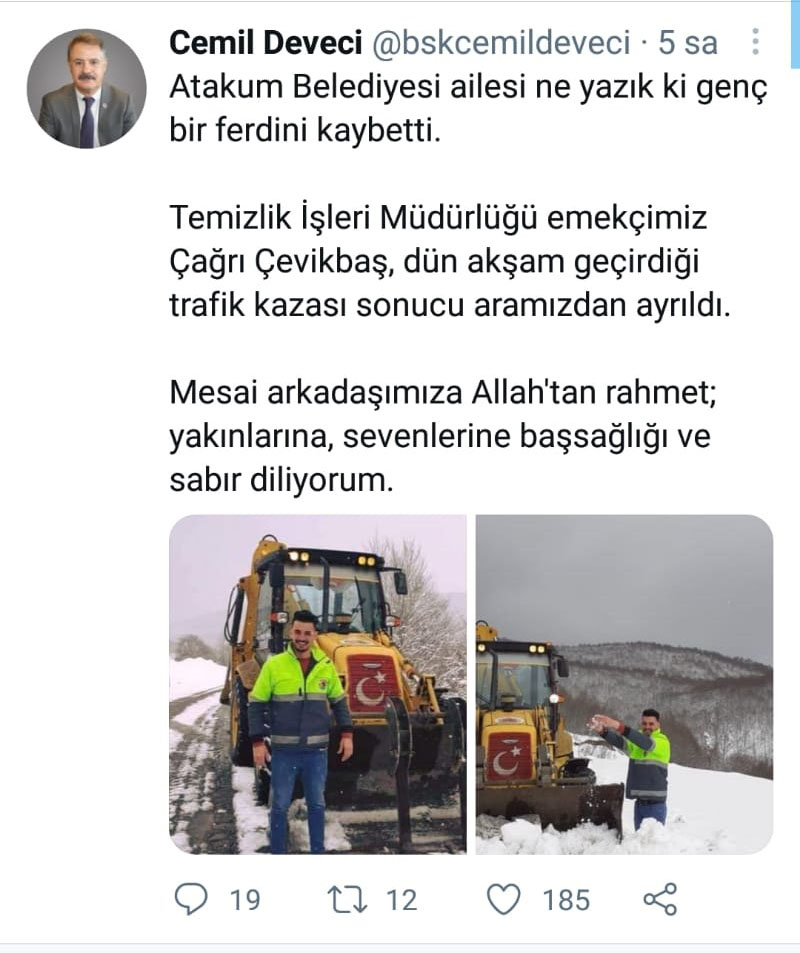Viewport: 800px width, 953px height.
Task: Click the reply count 19
Action: coord(245,900)
